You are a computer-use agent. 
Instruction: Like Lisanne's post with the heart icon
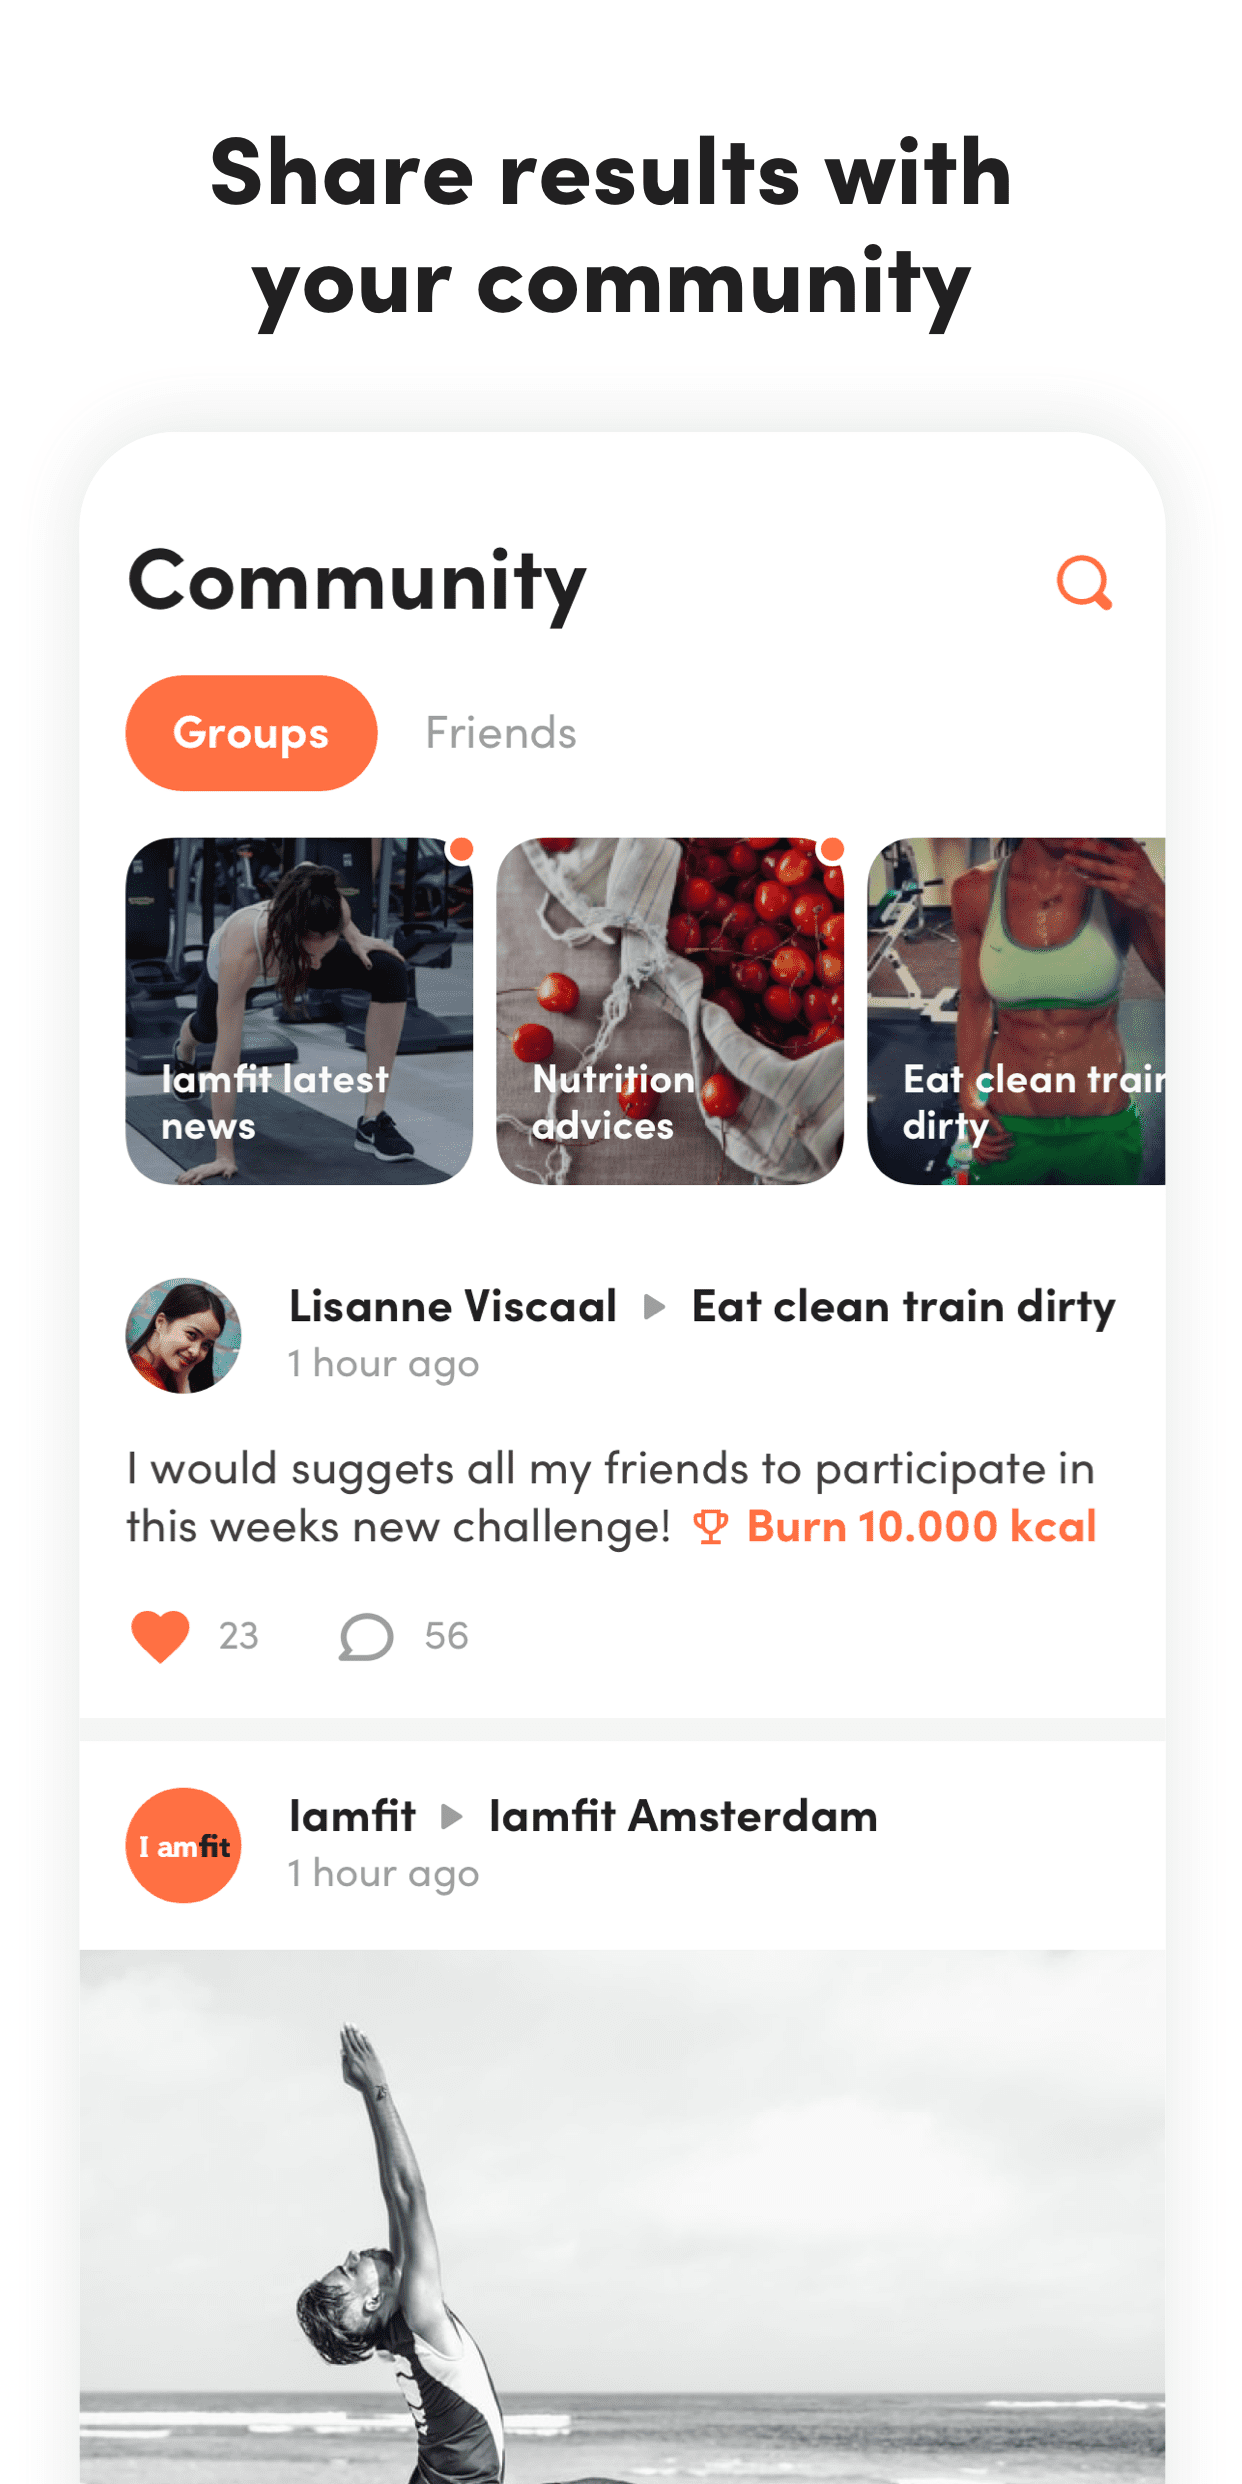coord(160,1636)
